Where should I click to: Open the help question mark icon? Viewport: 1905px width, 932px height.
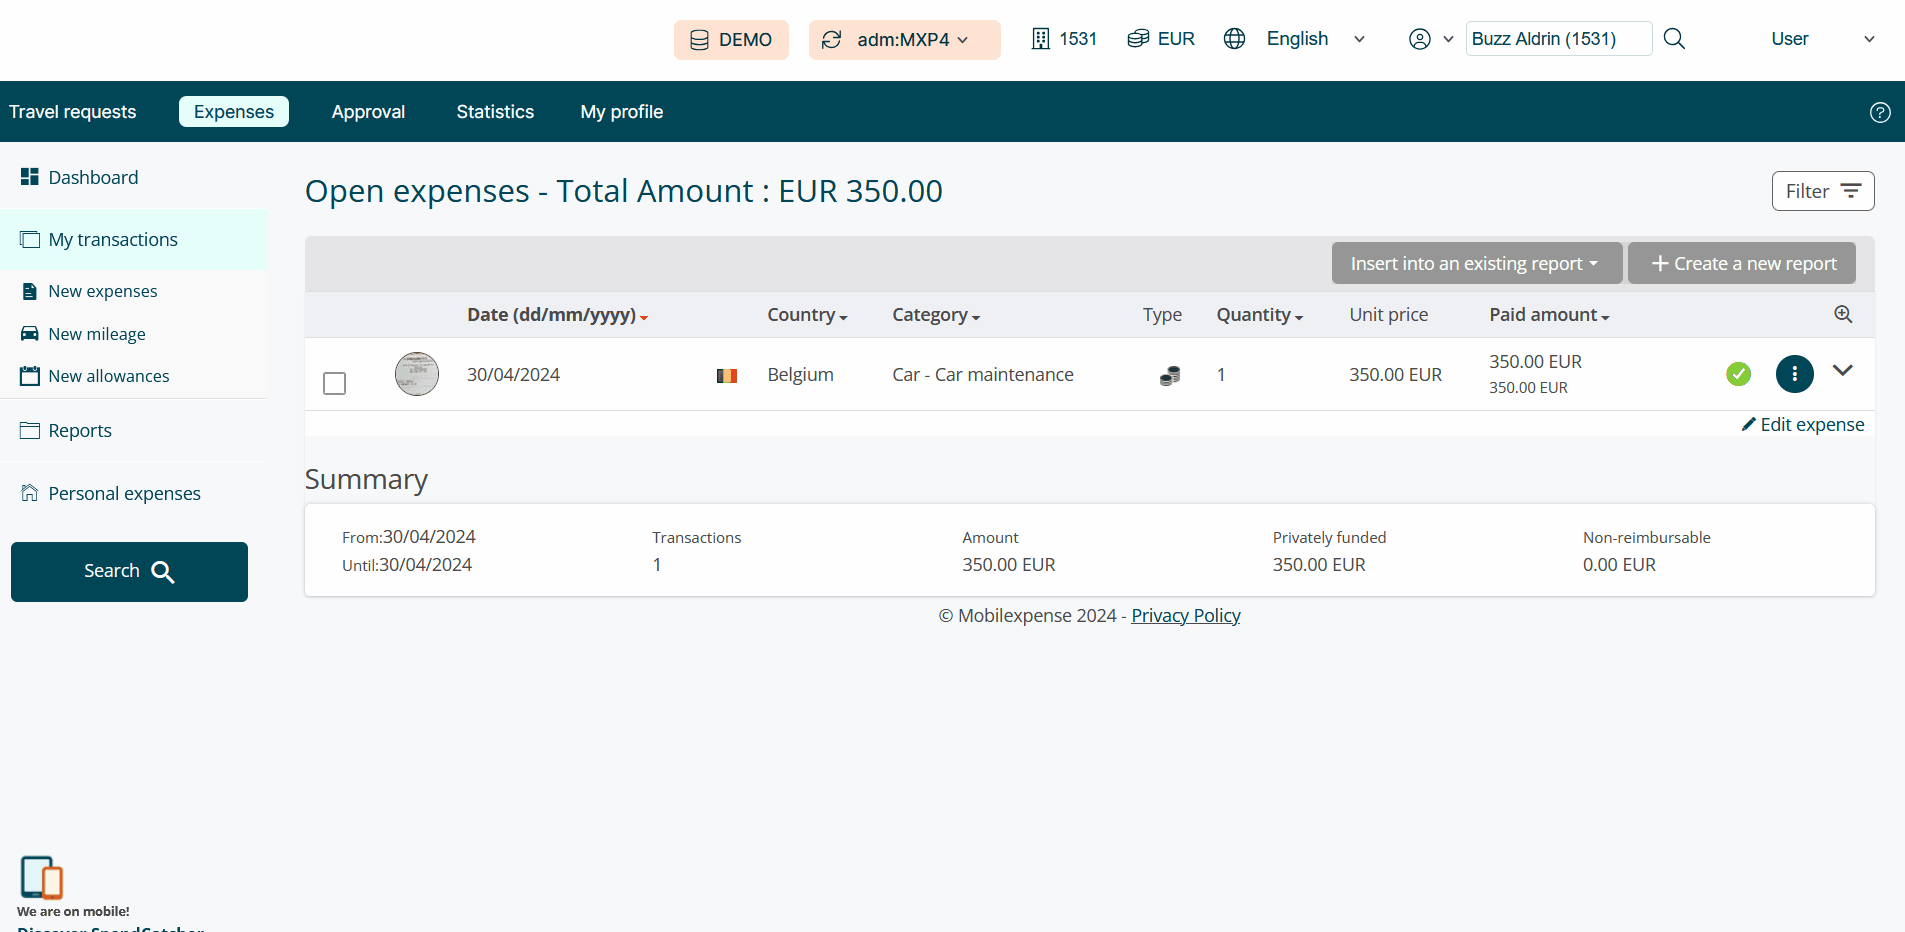point(1880,112)
